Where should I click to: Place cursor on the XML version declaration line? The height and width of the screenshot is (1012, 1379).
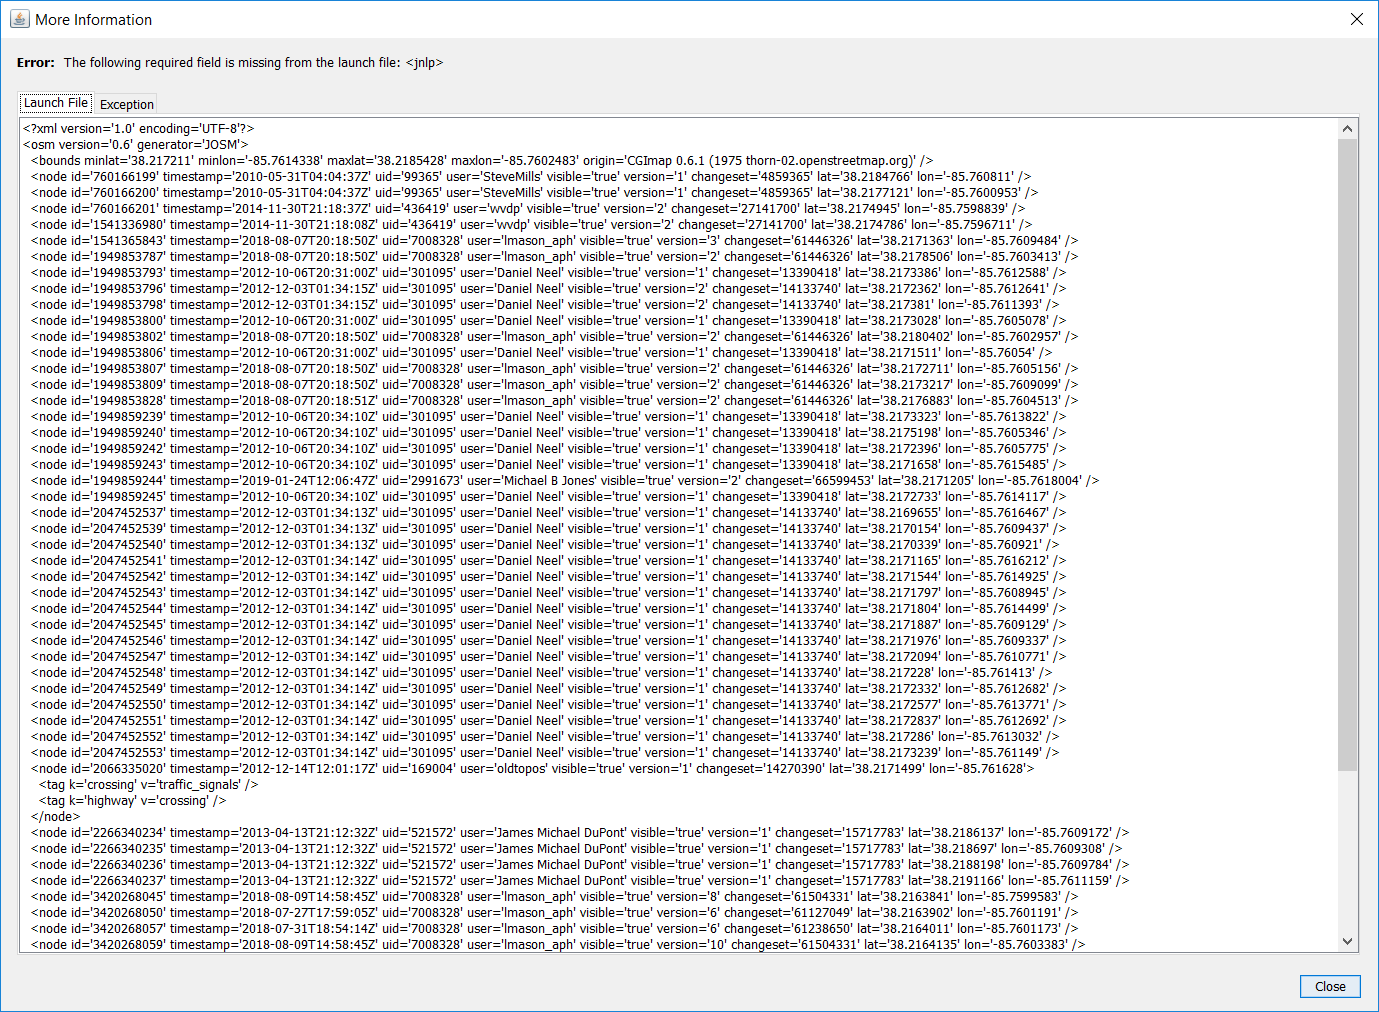tap(139, 129)
